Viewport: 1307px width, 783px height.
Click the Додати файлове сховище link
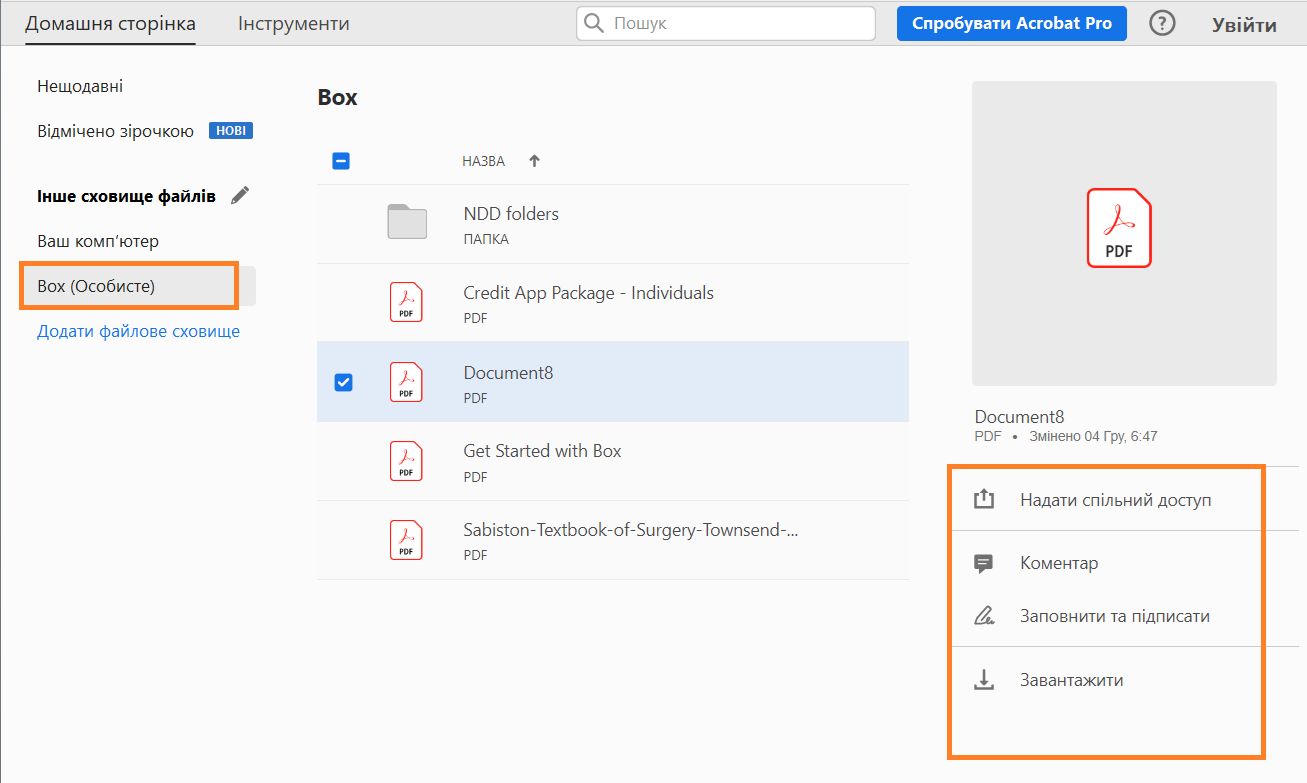138,331
